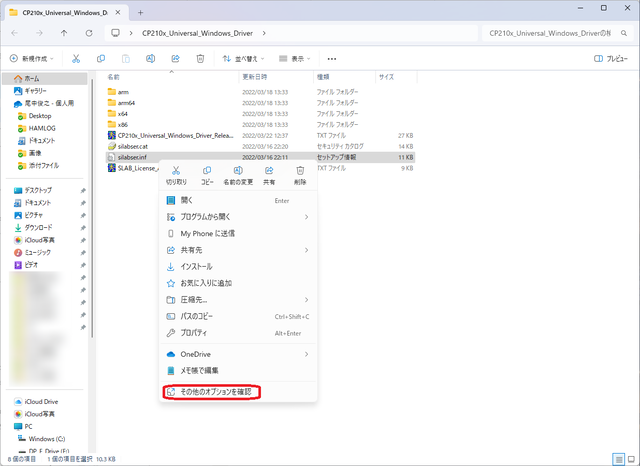
Task: Select CP210x_Universal_Windows_Driver_Relea... text file
Action: coord(260,135)
